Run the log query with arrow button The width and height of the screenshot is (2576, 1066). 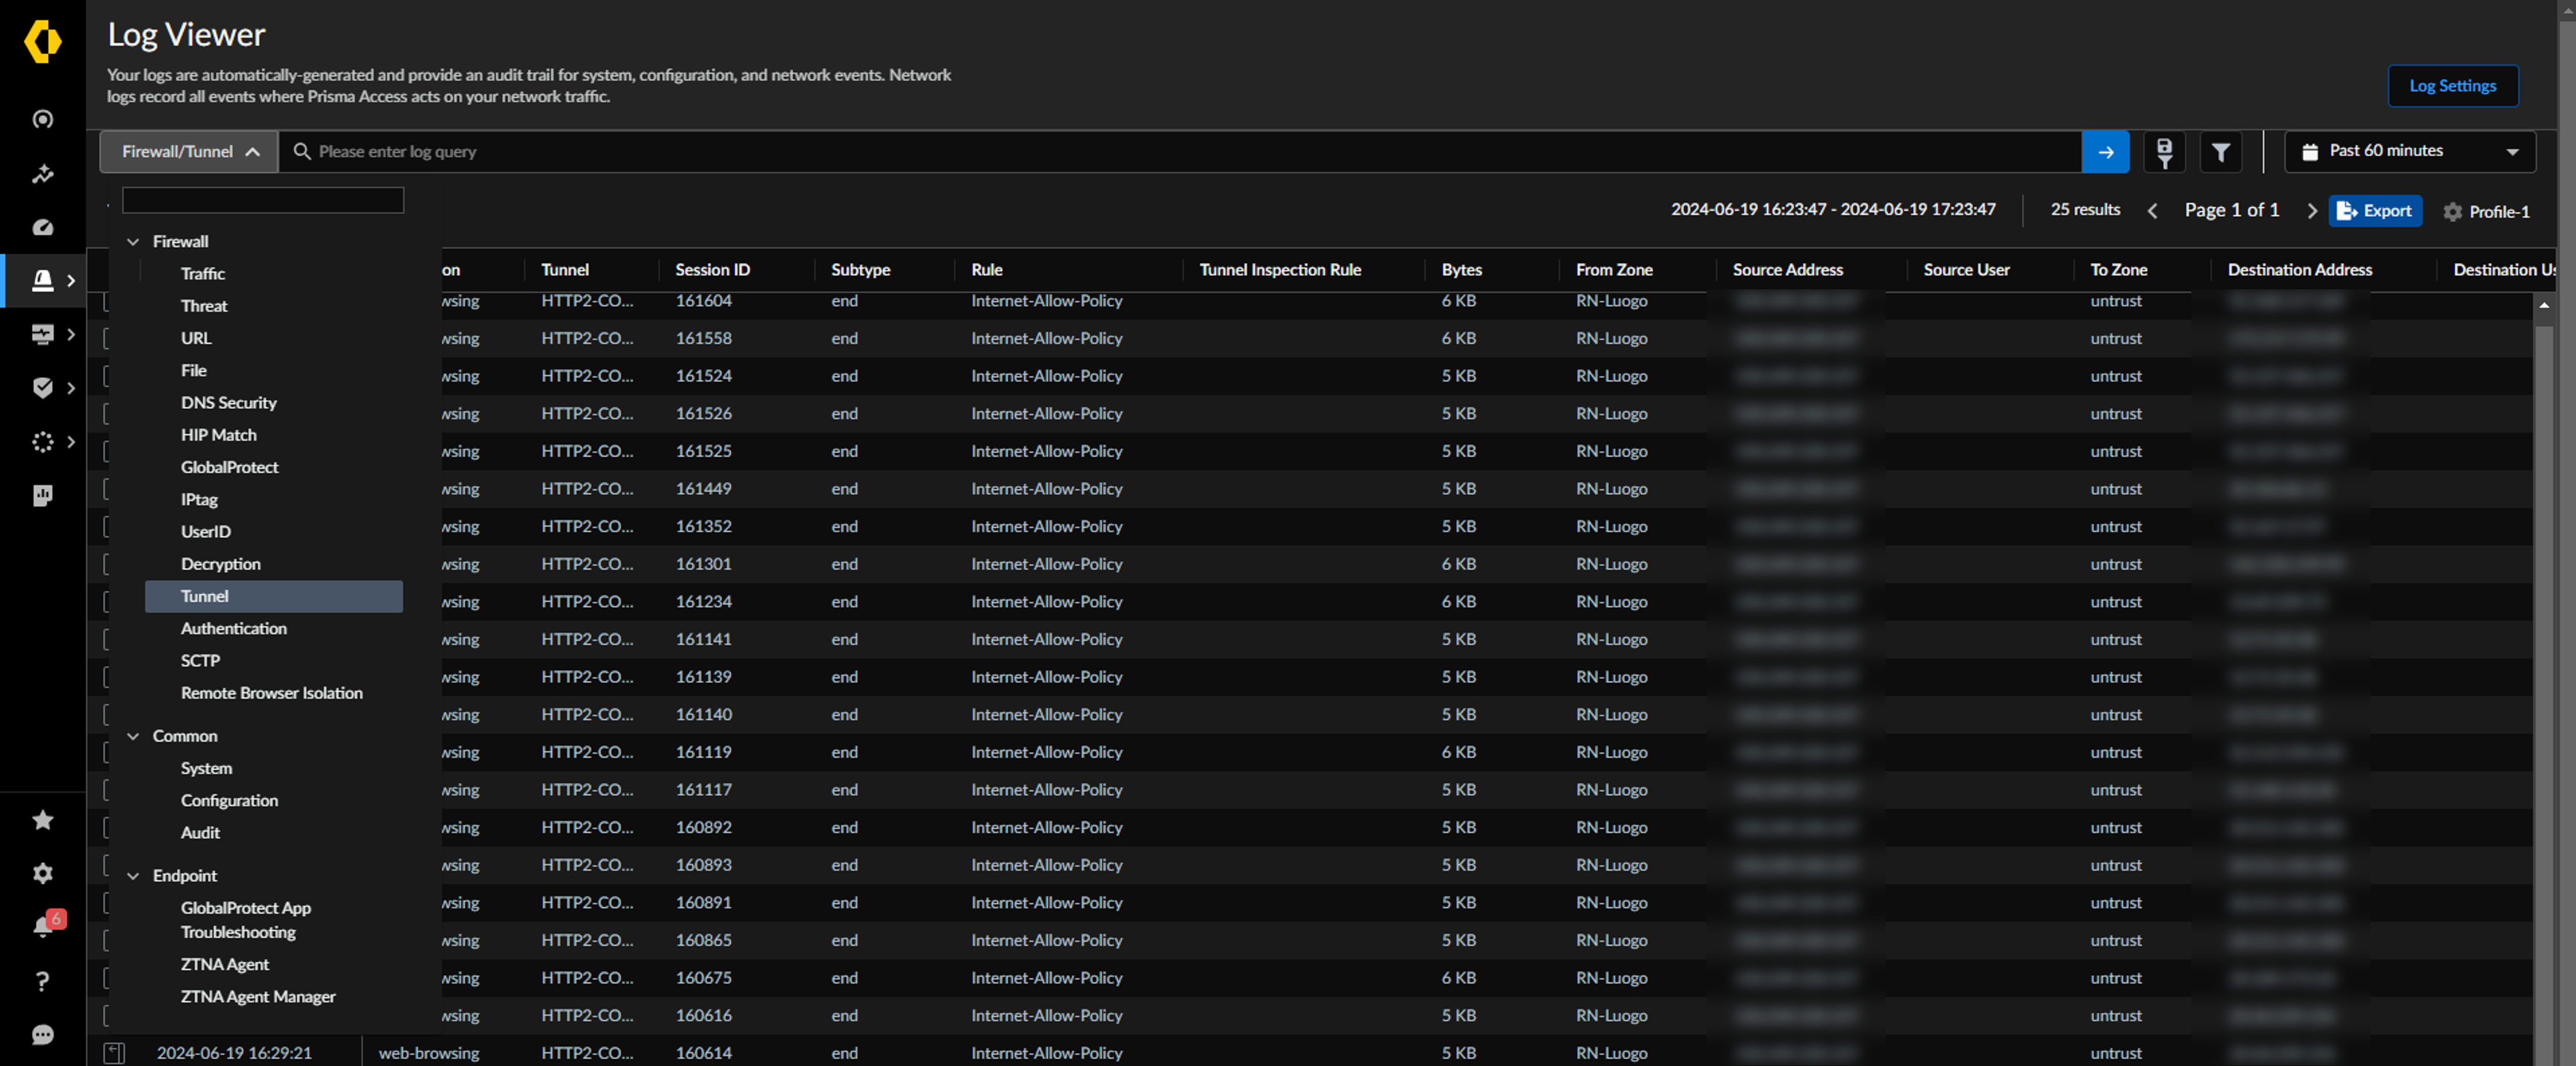click(2105, 152)
